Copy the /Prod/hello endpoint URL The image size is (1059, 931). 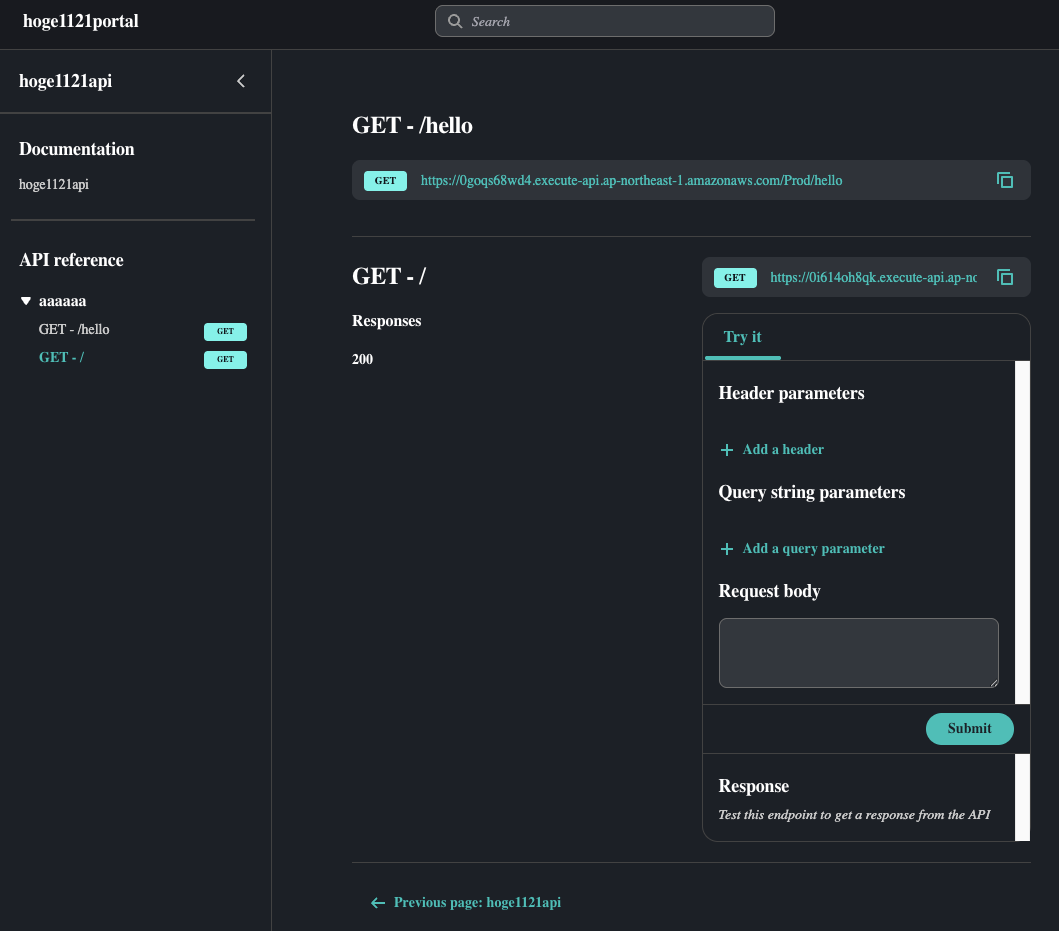point(1005,180)
